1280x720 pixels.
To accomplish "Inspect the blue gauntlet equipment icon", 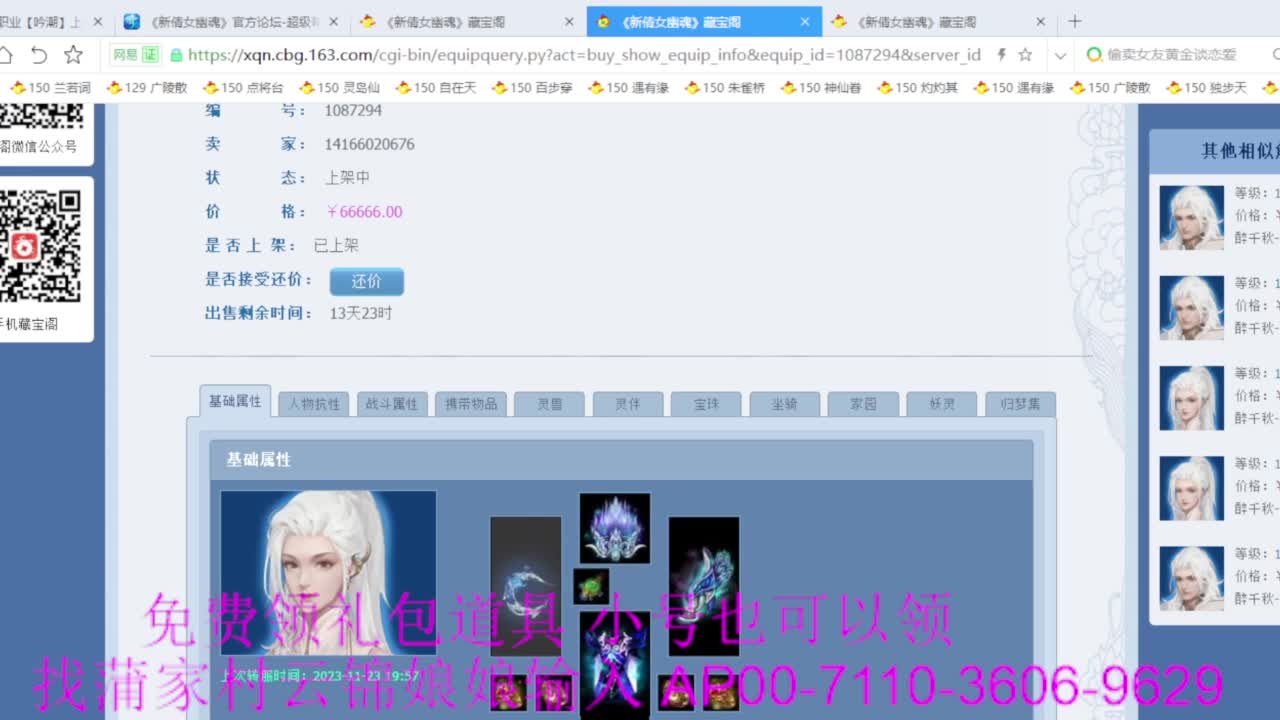I will (x=704, y=586).
